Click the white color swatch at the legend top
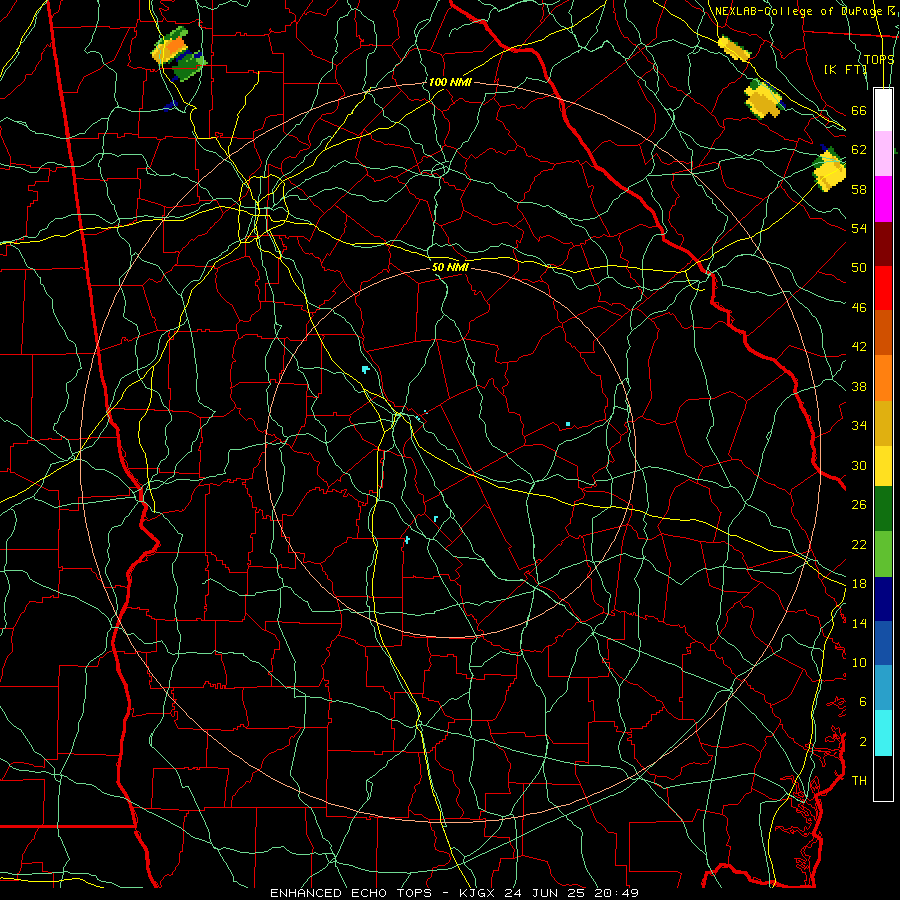 tap(883, 110)
